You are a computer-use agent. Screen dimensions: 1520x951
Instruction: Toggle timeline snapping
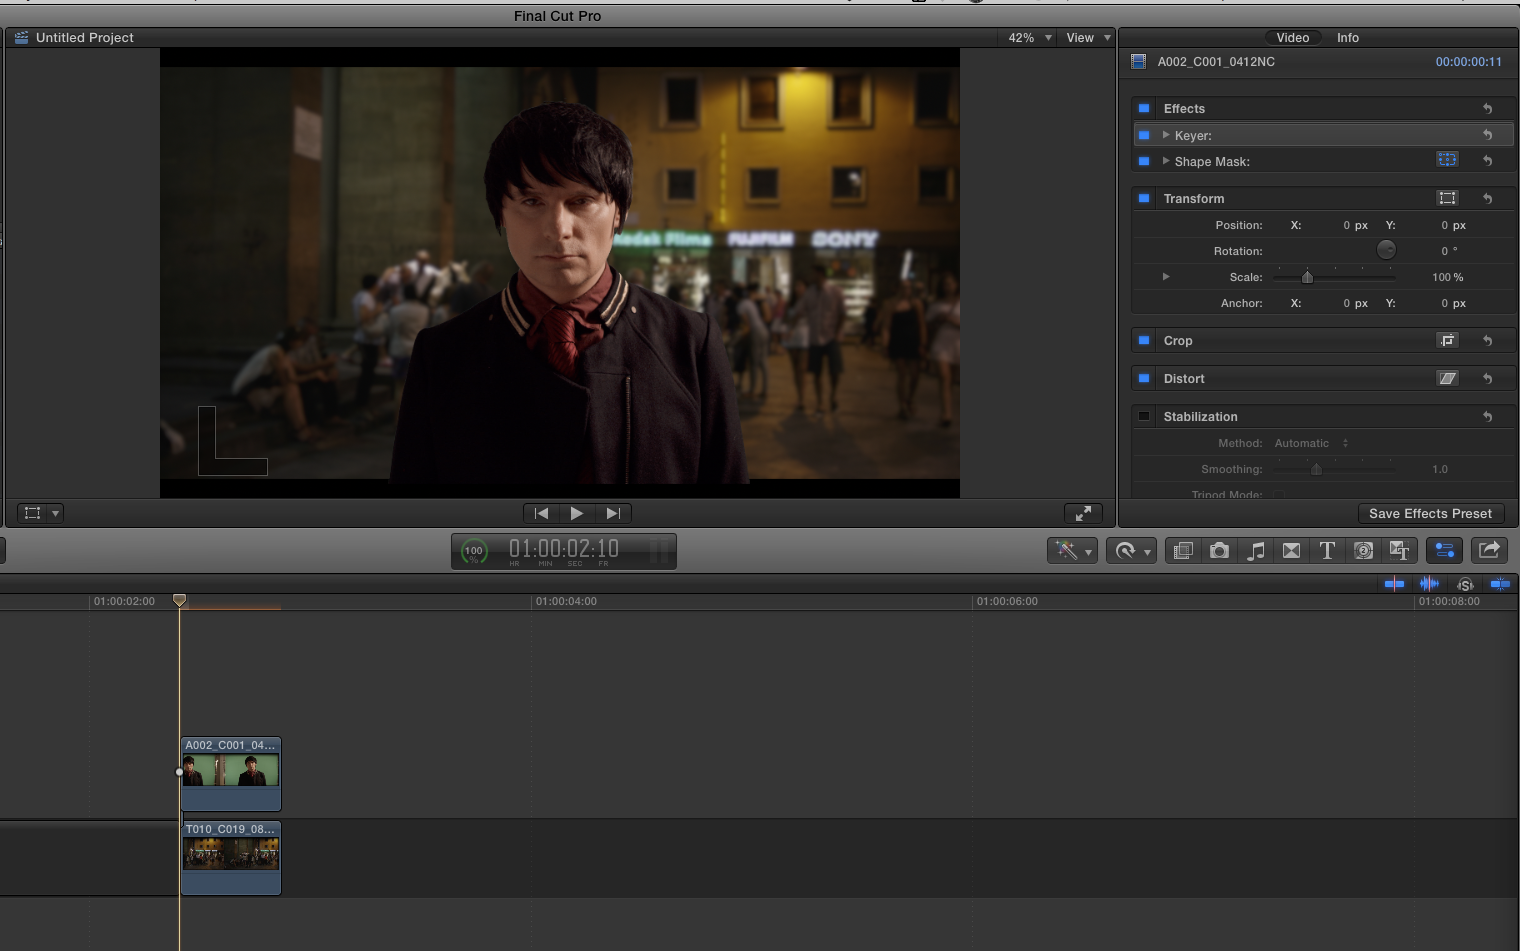(1500, 584)
